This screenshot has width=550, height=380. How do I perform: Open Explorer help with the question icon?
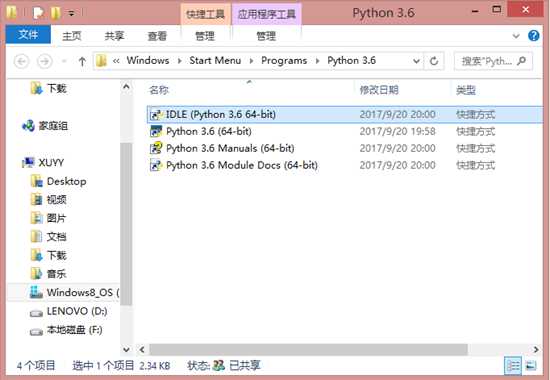coord(534,35)
